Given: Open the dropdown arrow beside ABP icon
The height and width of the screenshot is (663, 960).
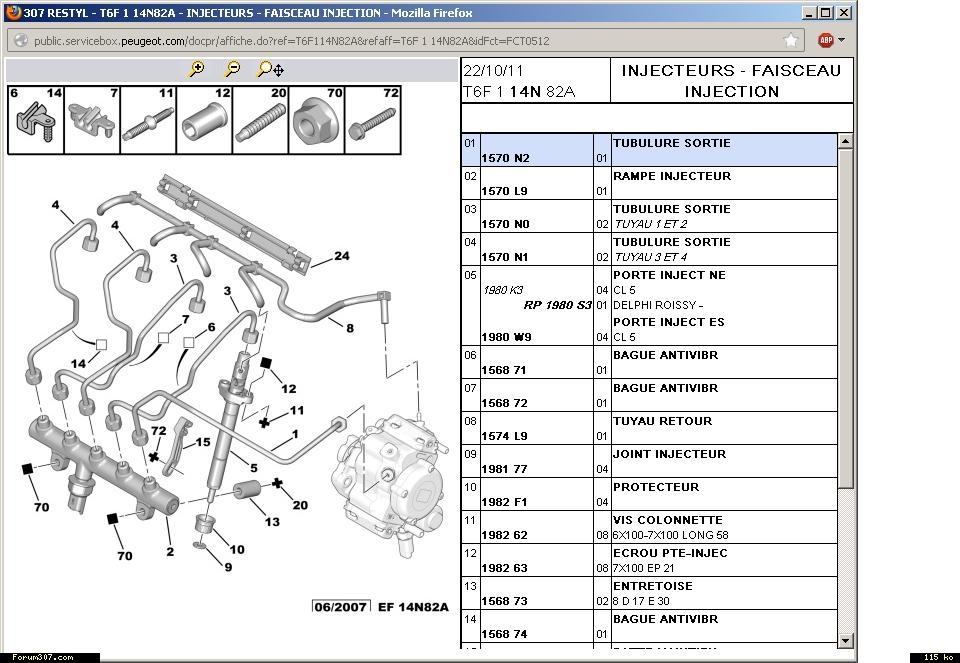Looking at the screenshot, I should click(841, 40).
